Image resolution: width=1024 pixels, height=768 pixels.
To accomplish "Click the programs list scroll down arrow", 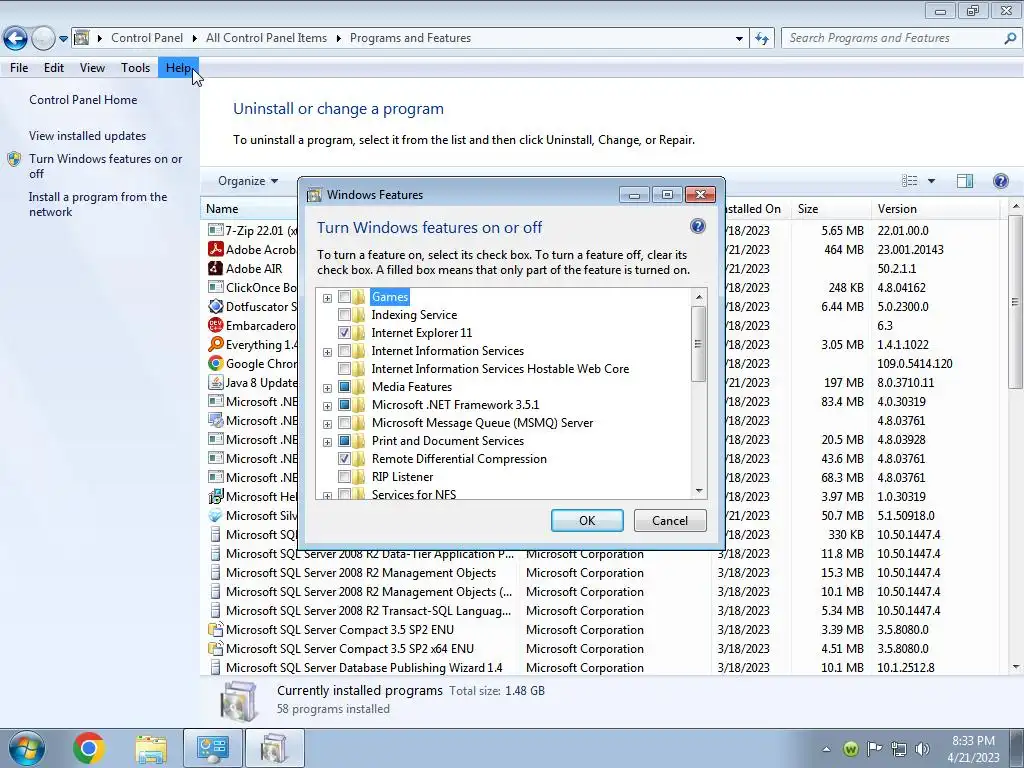I will point(1016,667).
